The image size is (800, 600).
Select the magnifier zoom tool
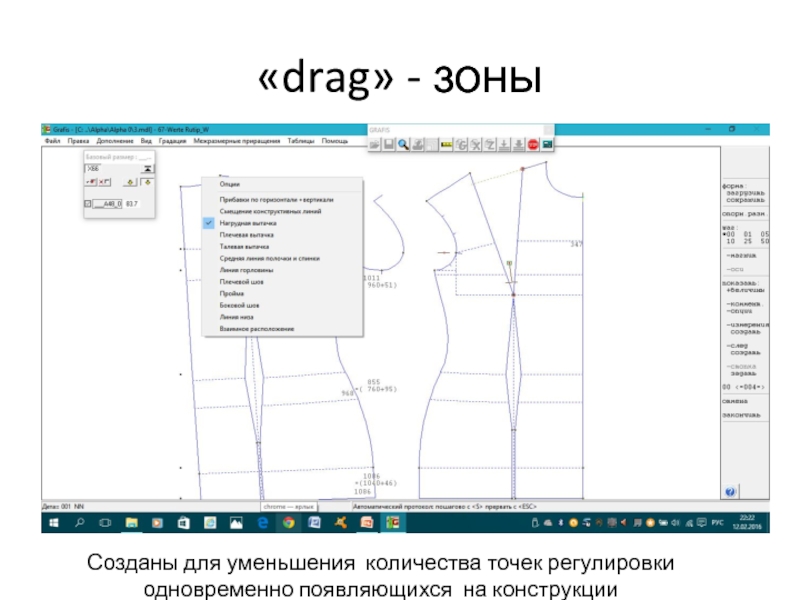coord(403,145)
